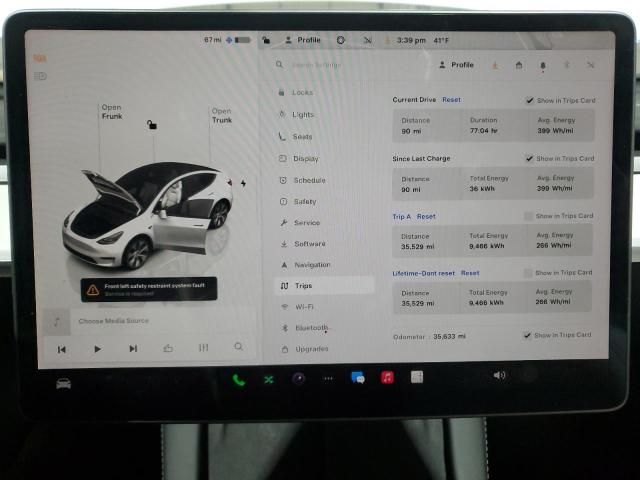Screen dimensions: 640x480
Task: Click the Lifetime-Dont reset trip name
Action: (423, 273)
